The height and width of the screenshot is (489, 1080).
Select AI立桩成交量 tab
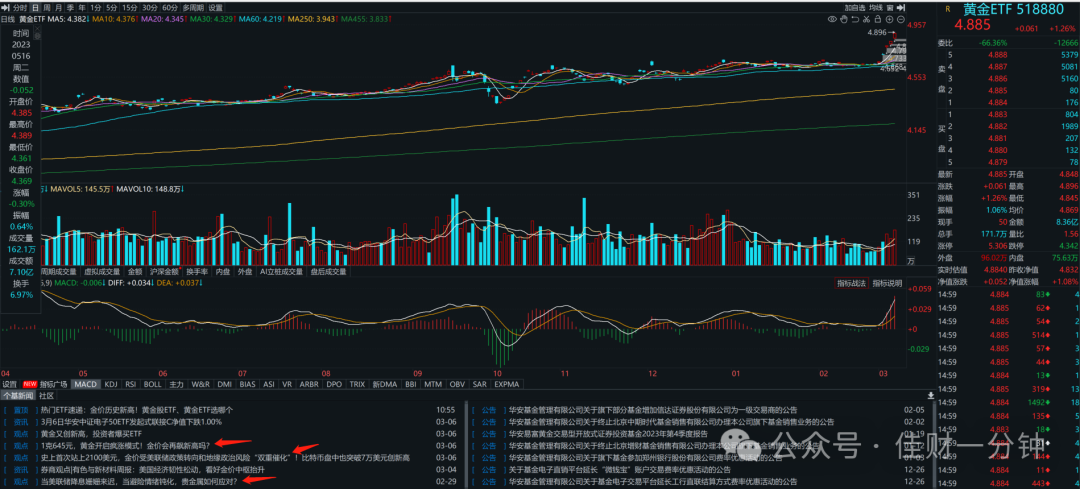tap(280, 272)
